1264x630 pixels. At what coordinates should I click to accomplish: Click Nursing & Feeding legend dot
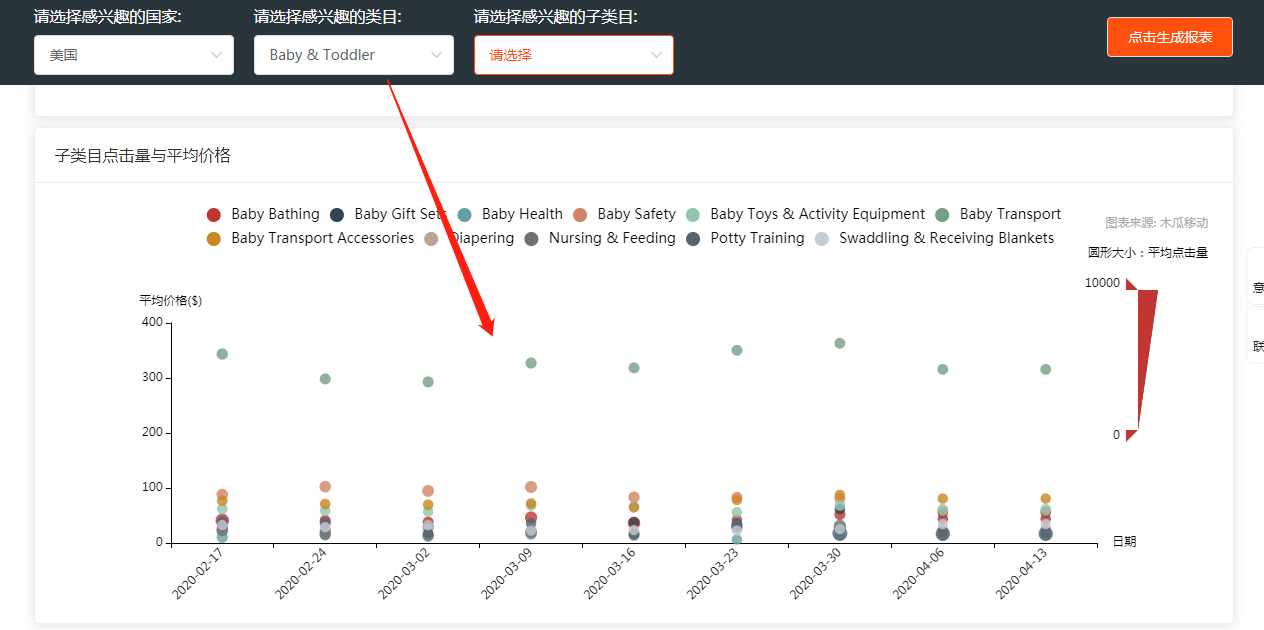click(532, 239)
